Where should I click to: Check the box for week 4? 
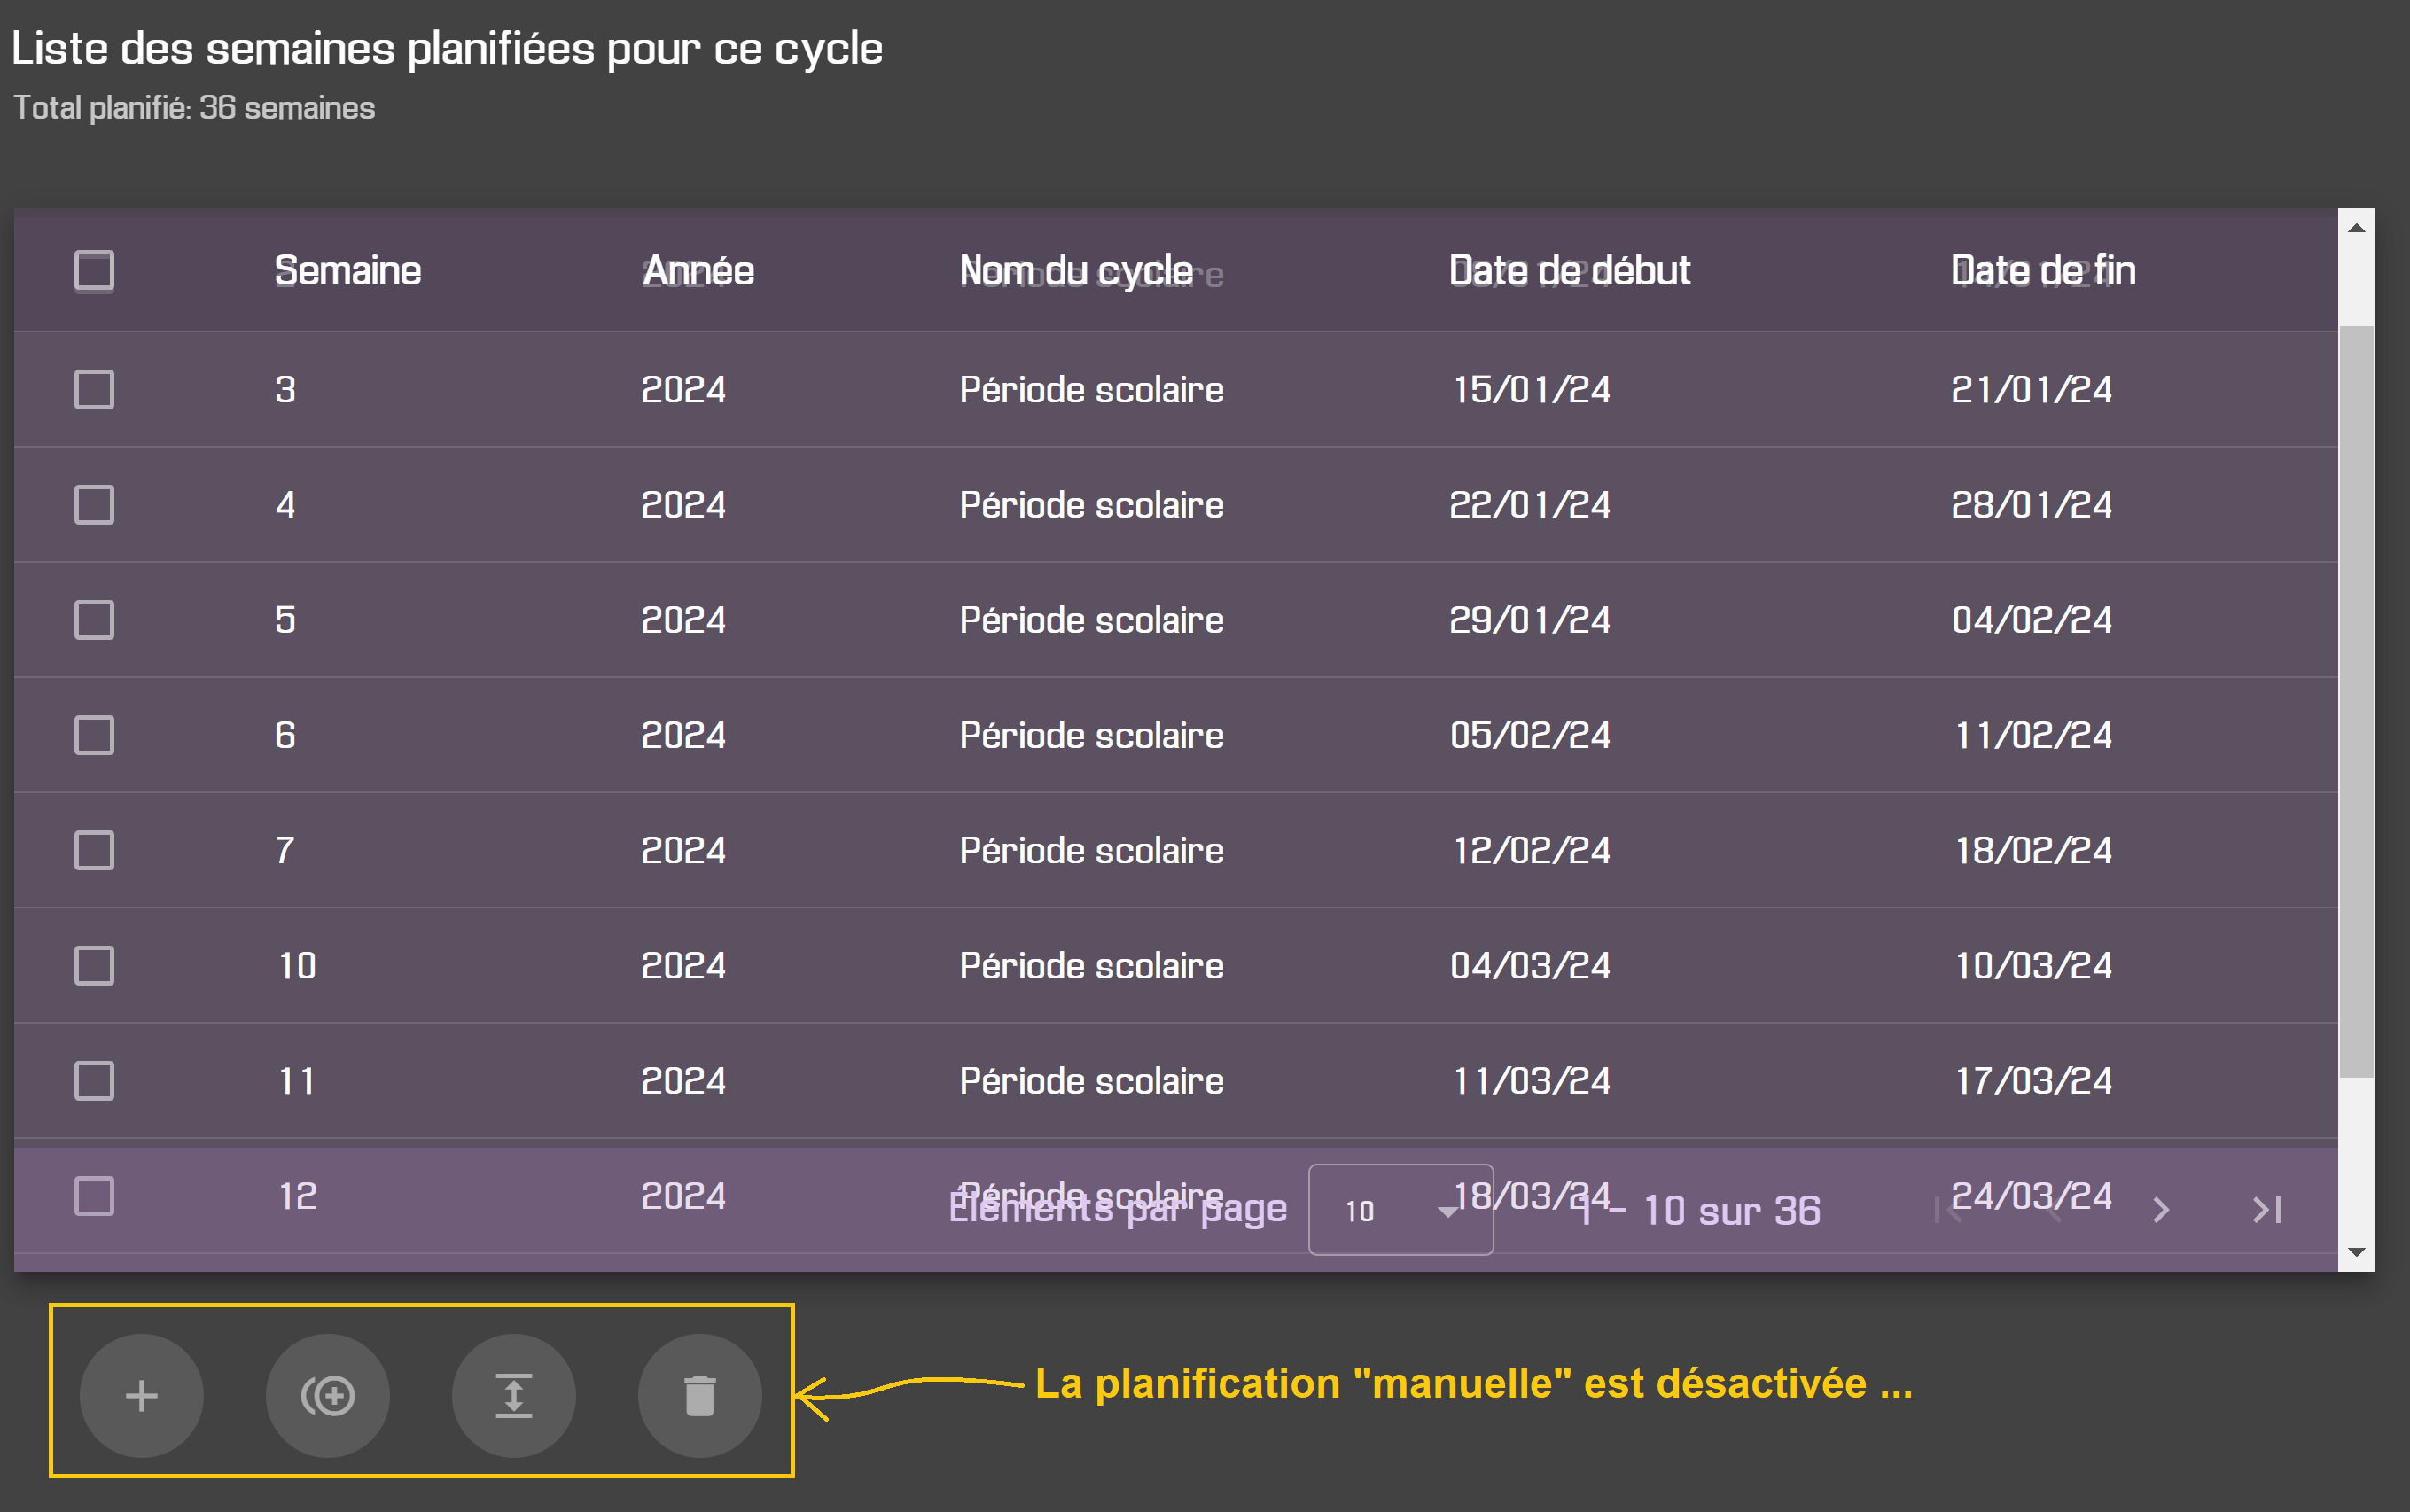(x=94, y=504)
